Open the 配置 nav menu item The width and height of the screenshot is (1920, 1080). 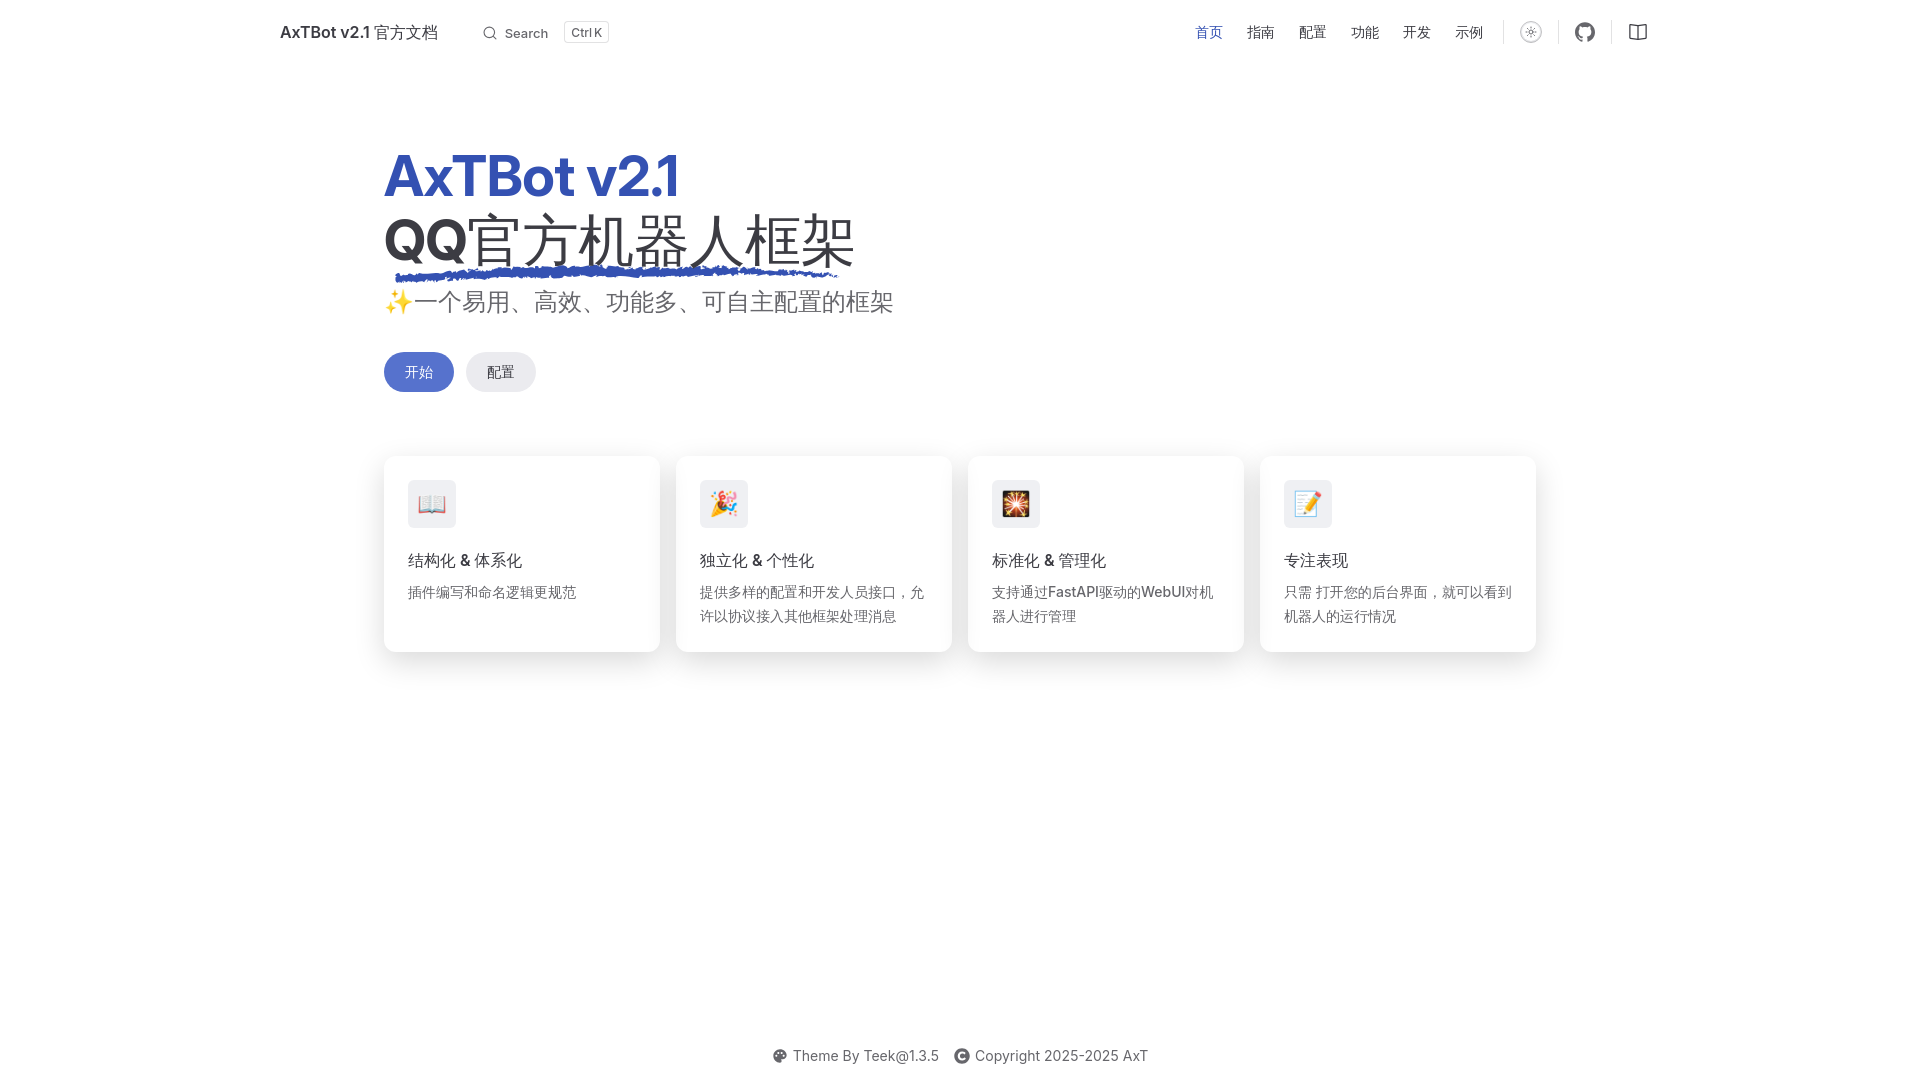coord(1313,32)
